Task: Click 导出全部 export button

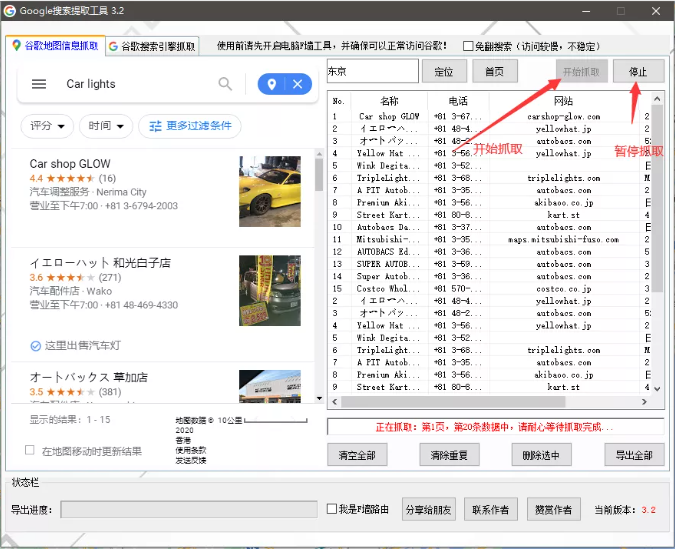Action: [x=634, y=455]
